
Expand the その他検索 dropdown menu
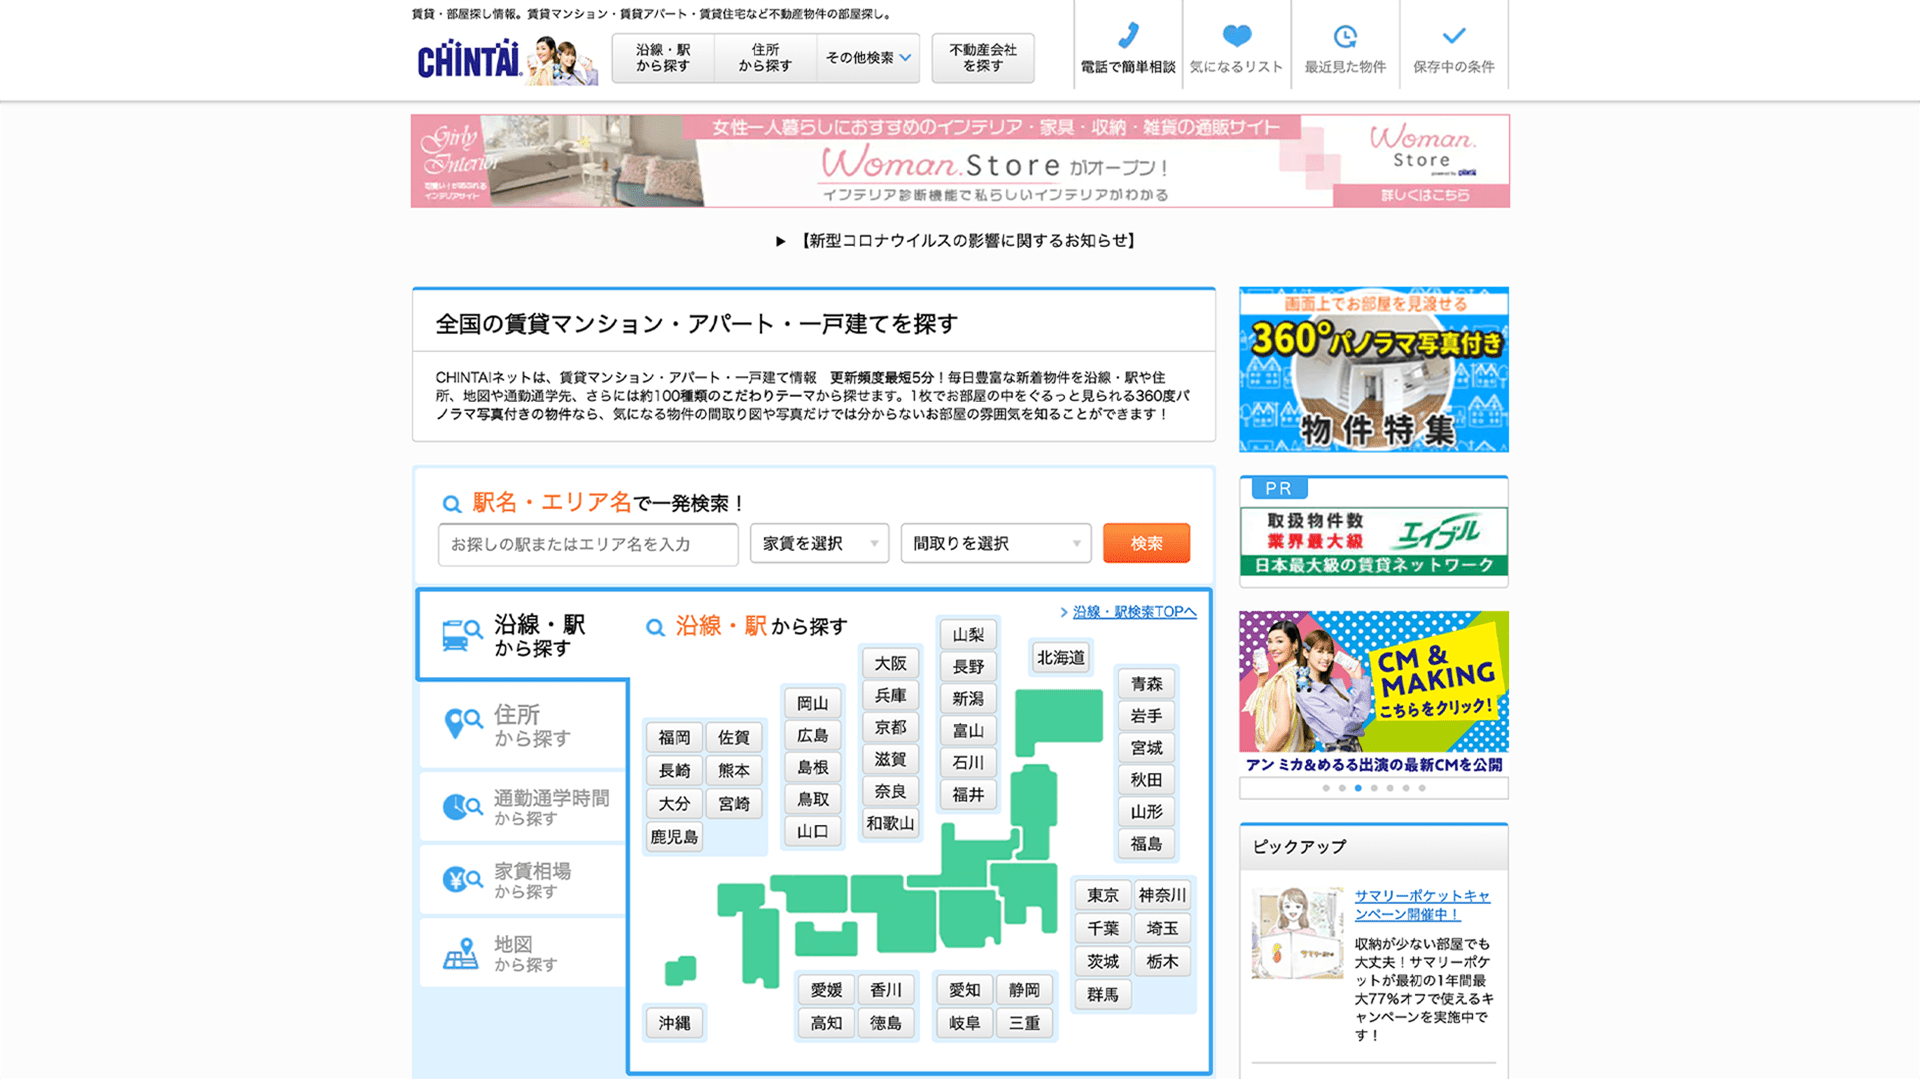[867, 58]
